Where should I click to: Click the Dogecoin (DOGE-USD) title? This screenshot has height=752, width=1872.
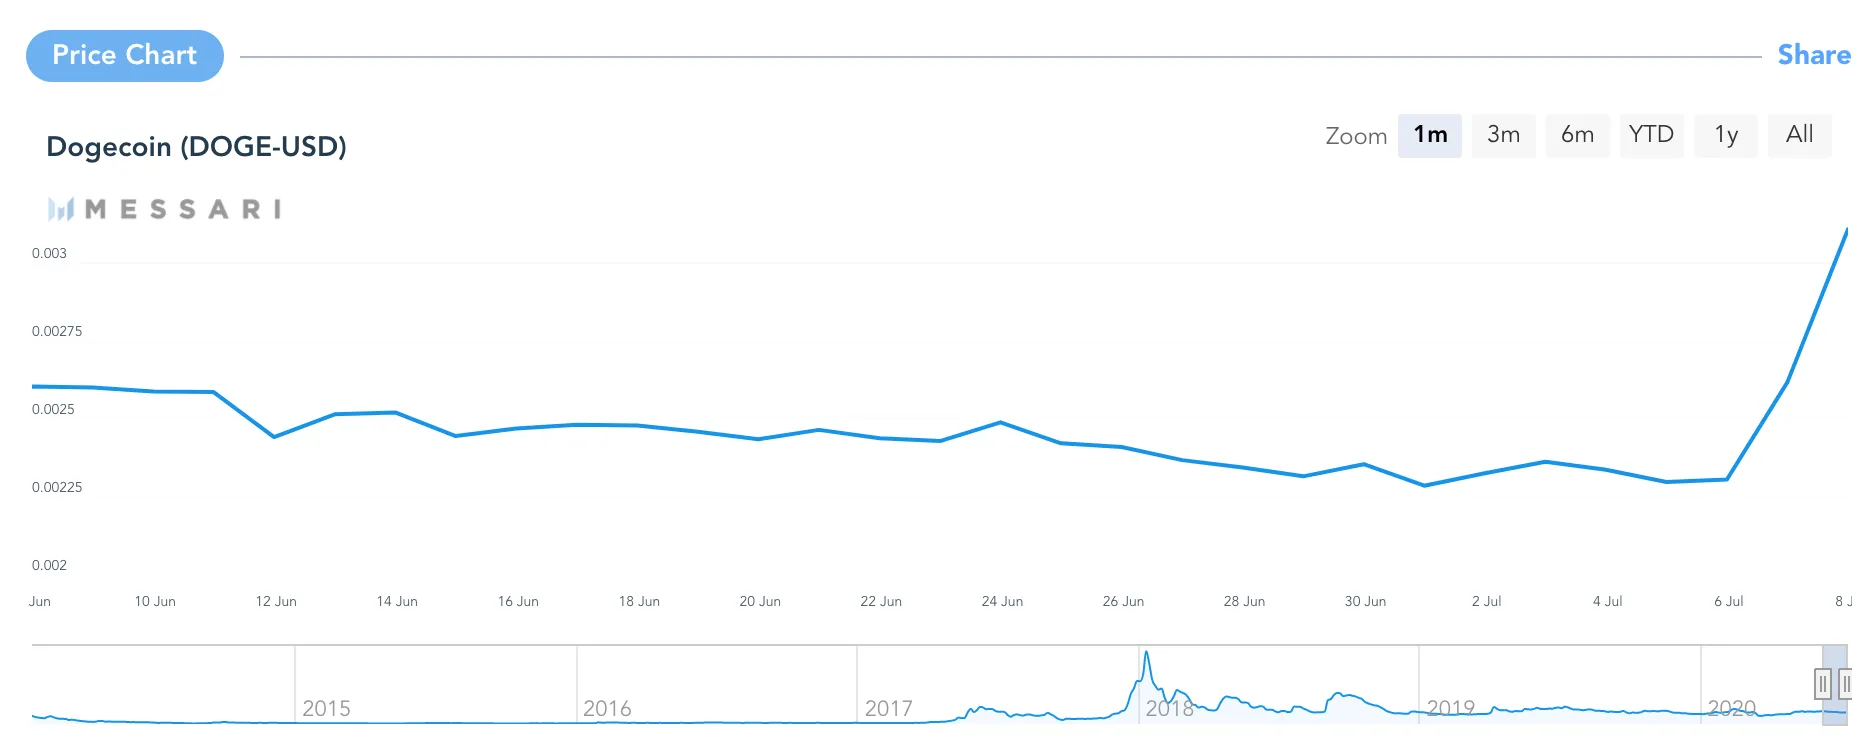(196, 146)
